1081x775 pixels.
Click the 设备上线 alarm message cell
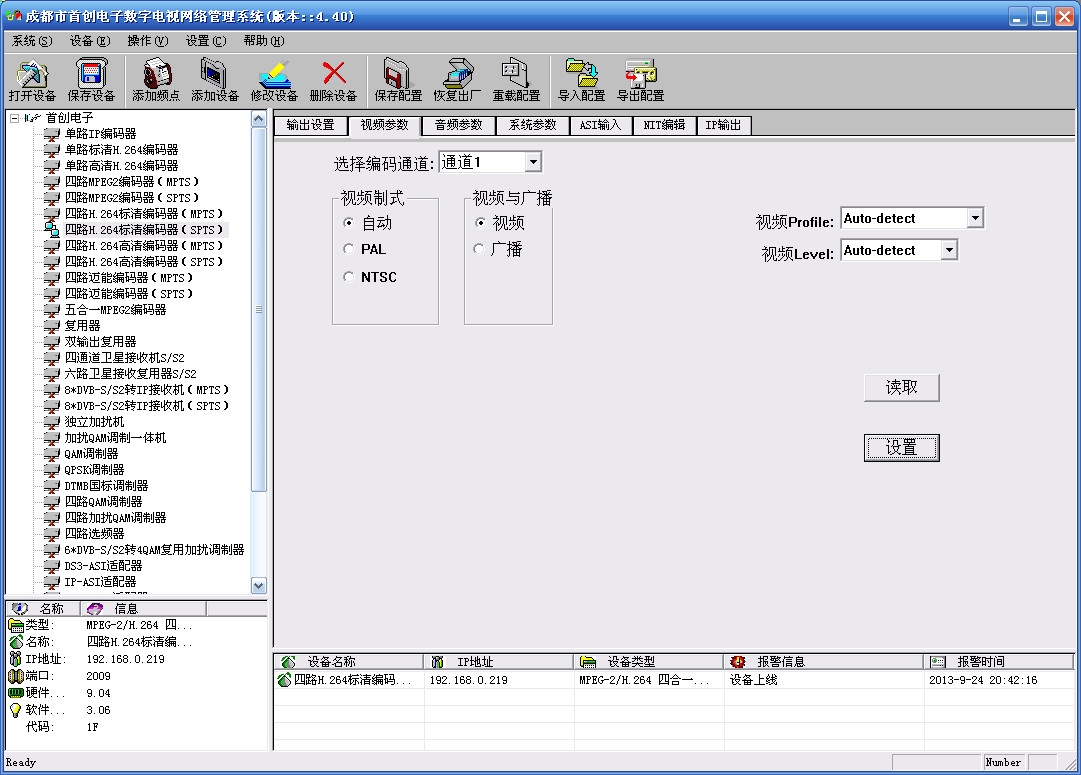754,680
